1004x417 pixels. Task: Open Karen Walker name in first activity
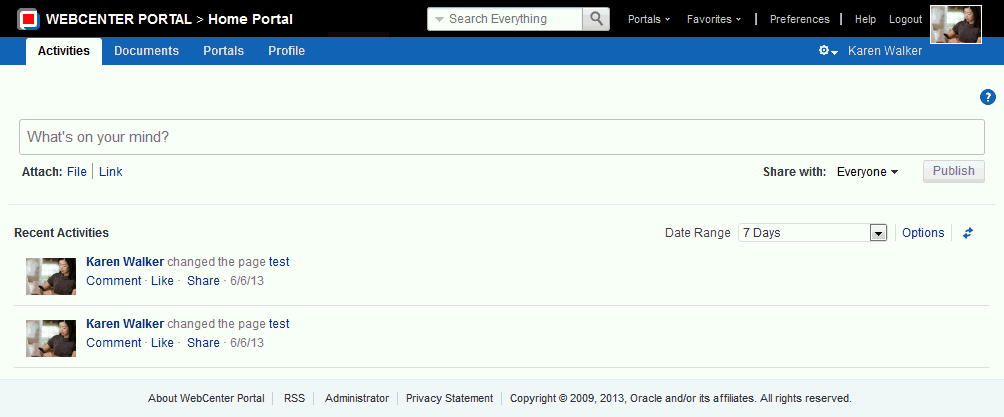[x=125, y=261]
